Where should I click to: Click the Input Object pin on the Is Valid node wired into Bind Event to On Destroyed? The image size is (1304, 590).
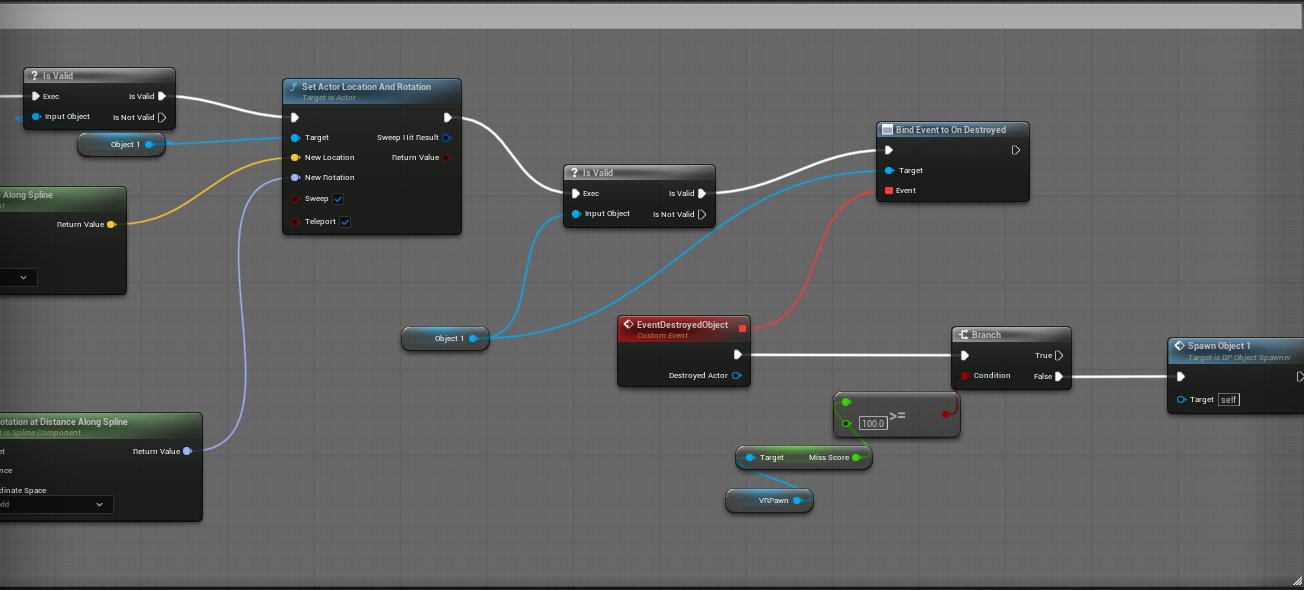(x=576, y=214)
